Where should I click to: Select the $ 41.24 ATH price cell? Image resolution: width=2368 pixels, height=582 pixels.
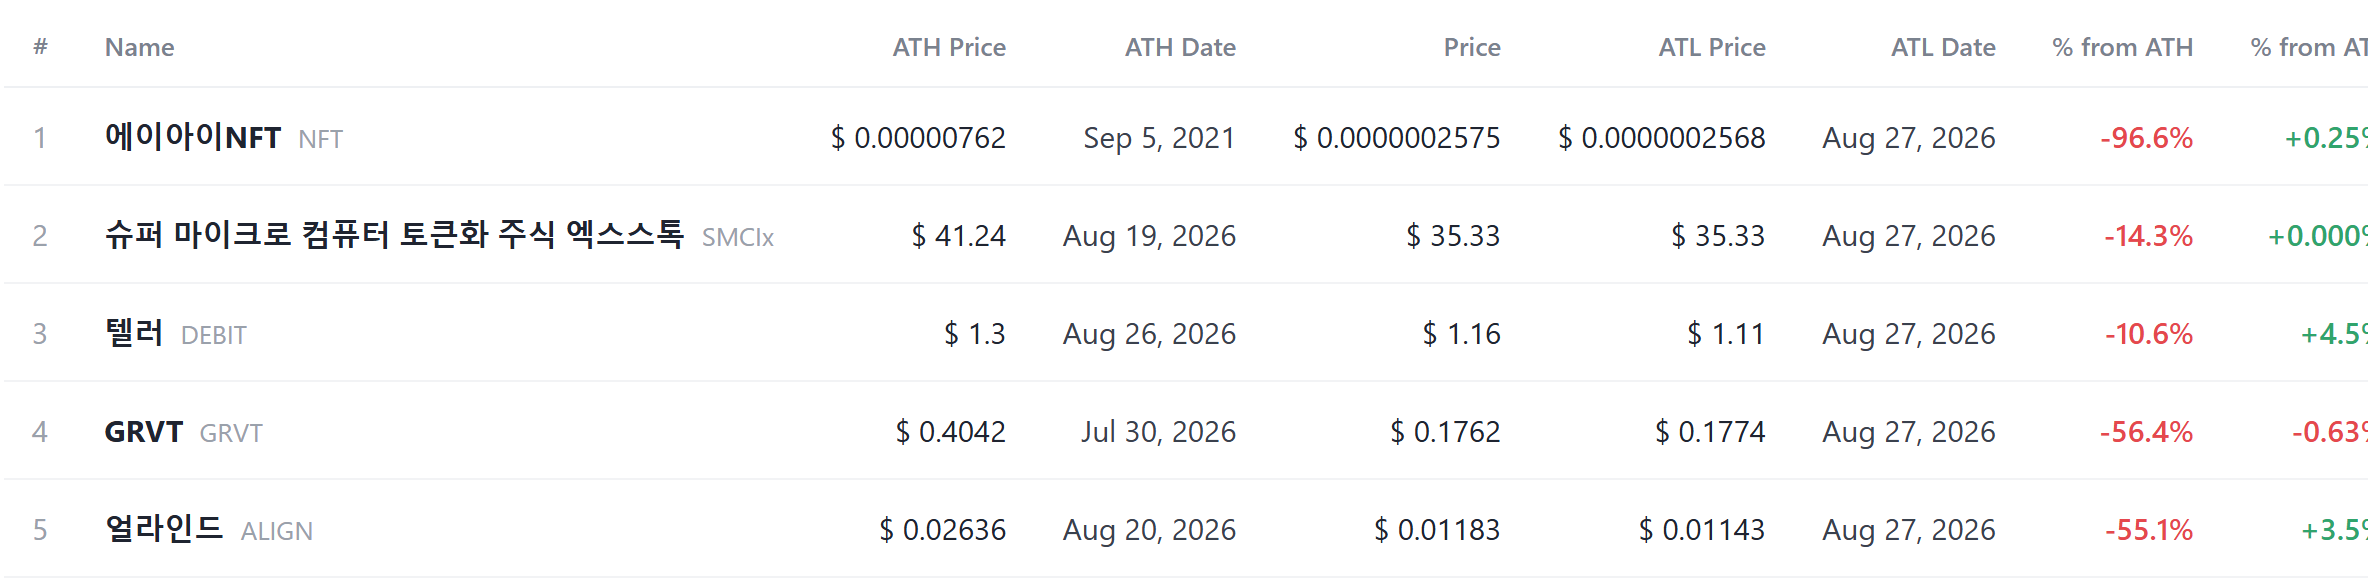point(958,236)
